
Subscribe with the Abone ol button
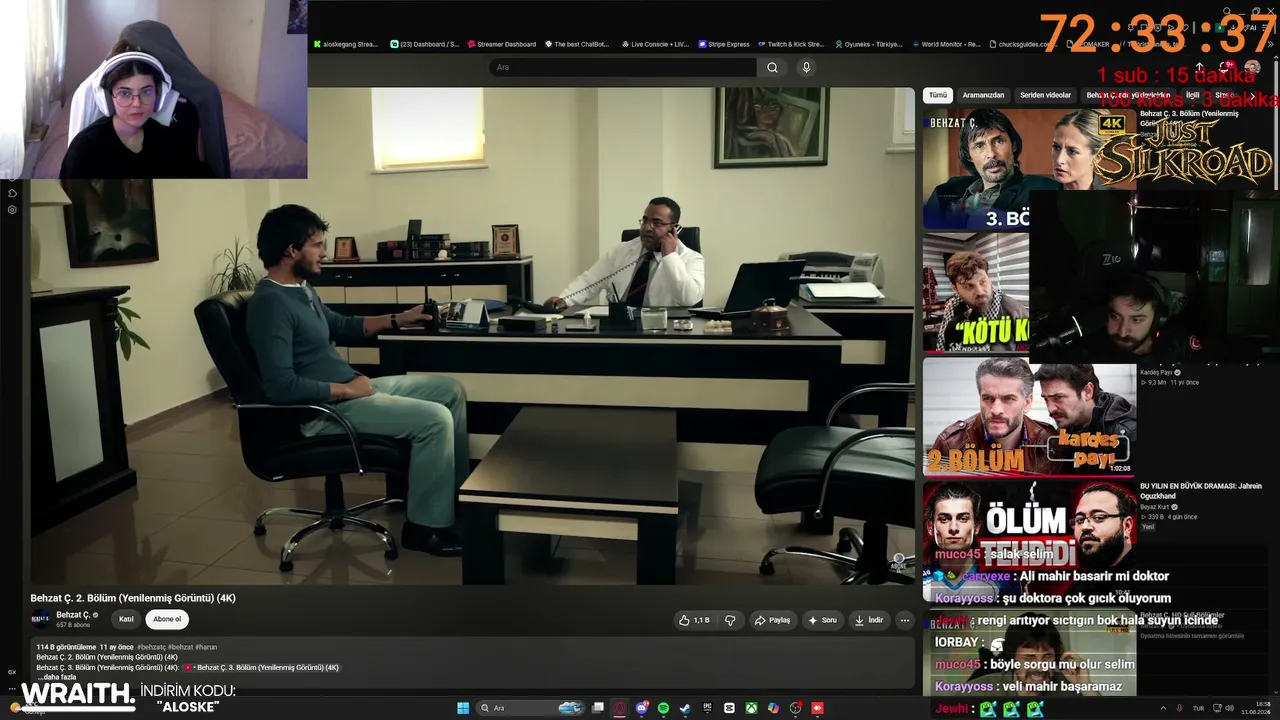tap(167, 619)
